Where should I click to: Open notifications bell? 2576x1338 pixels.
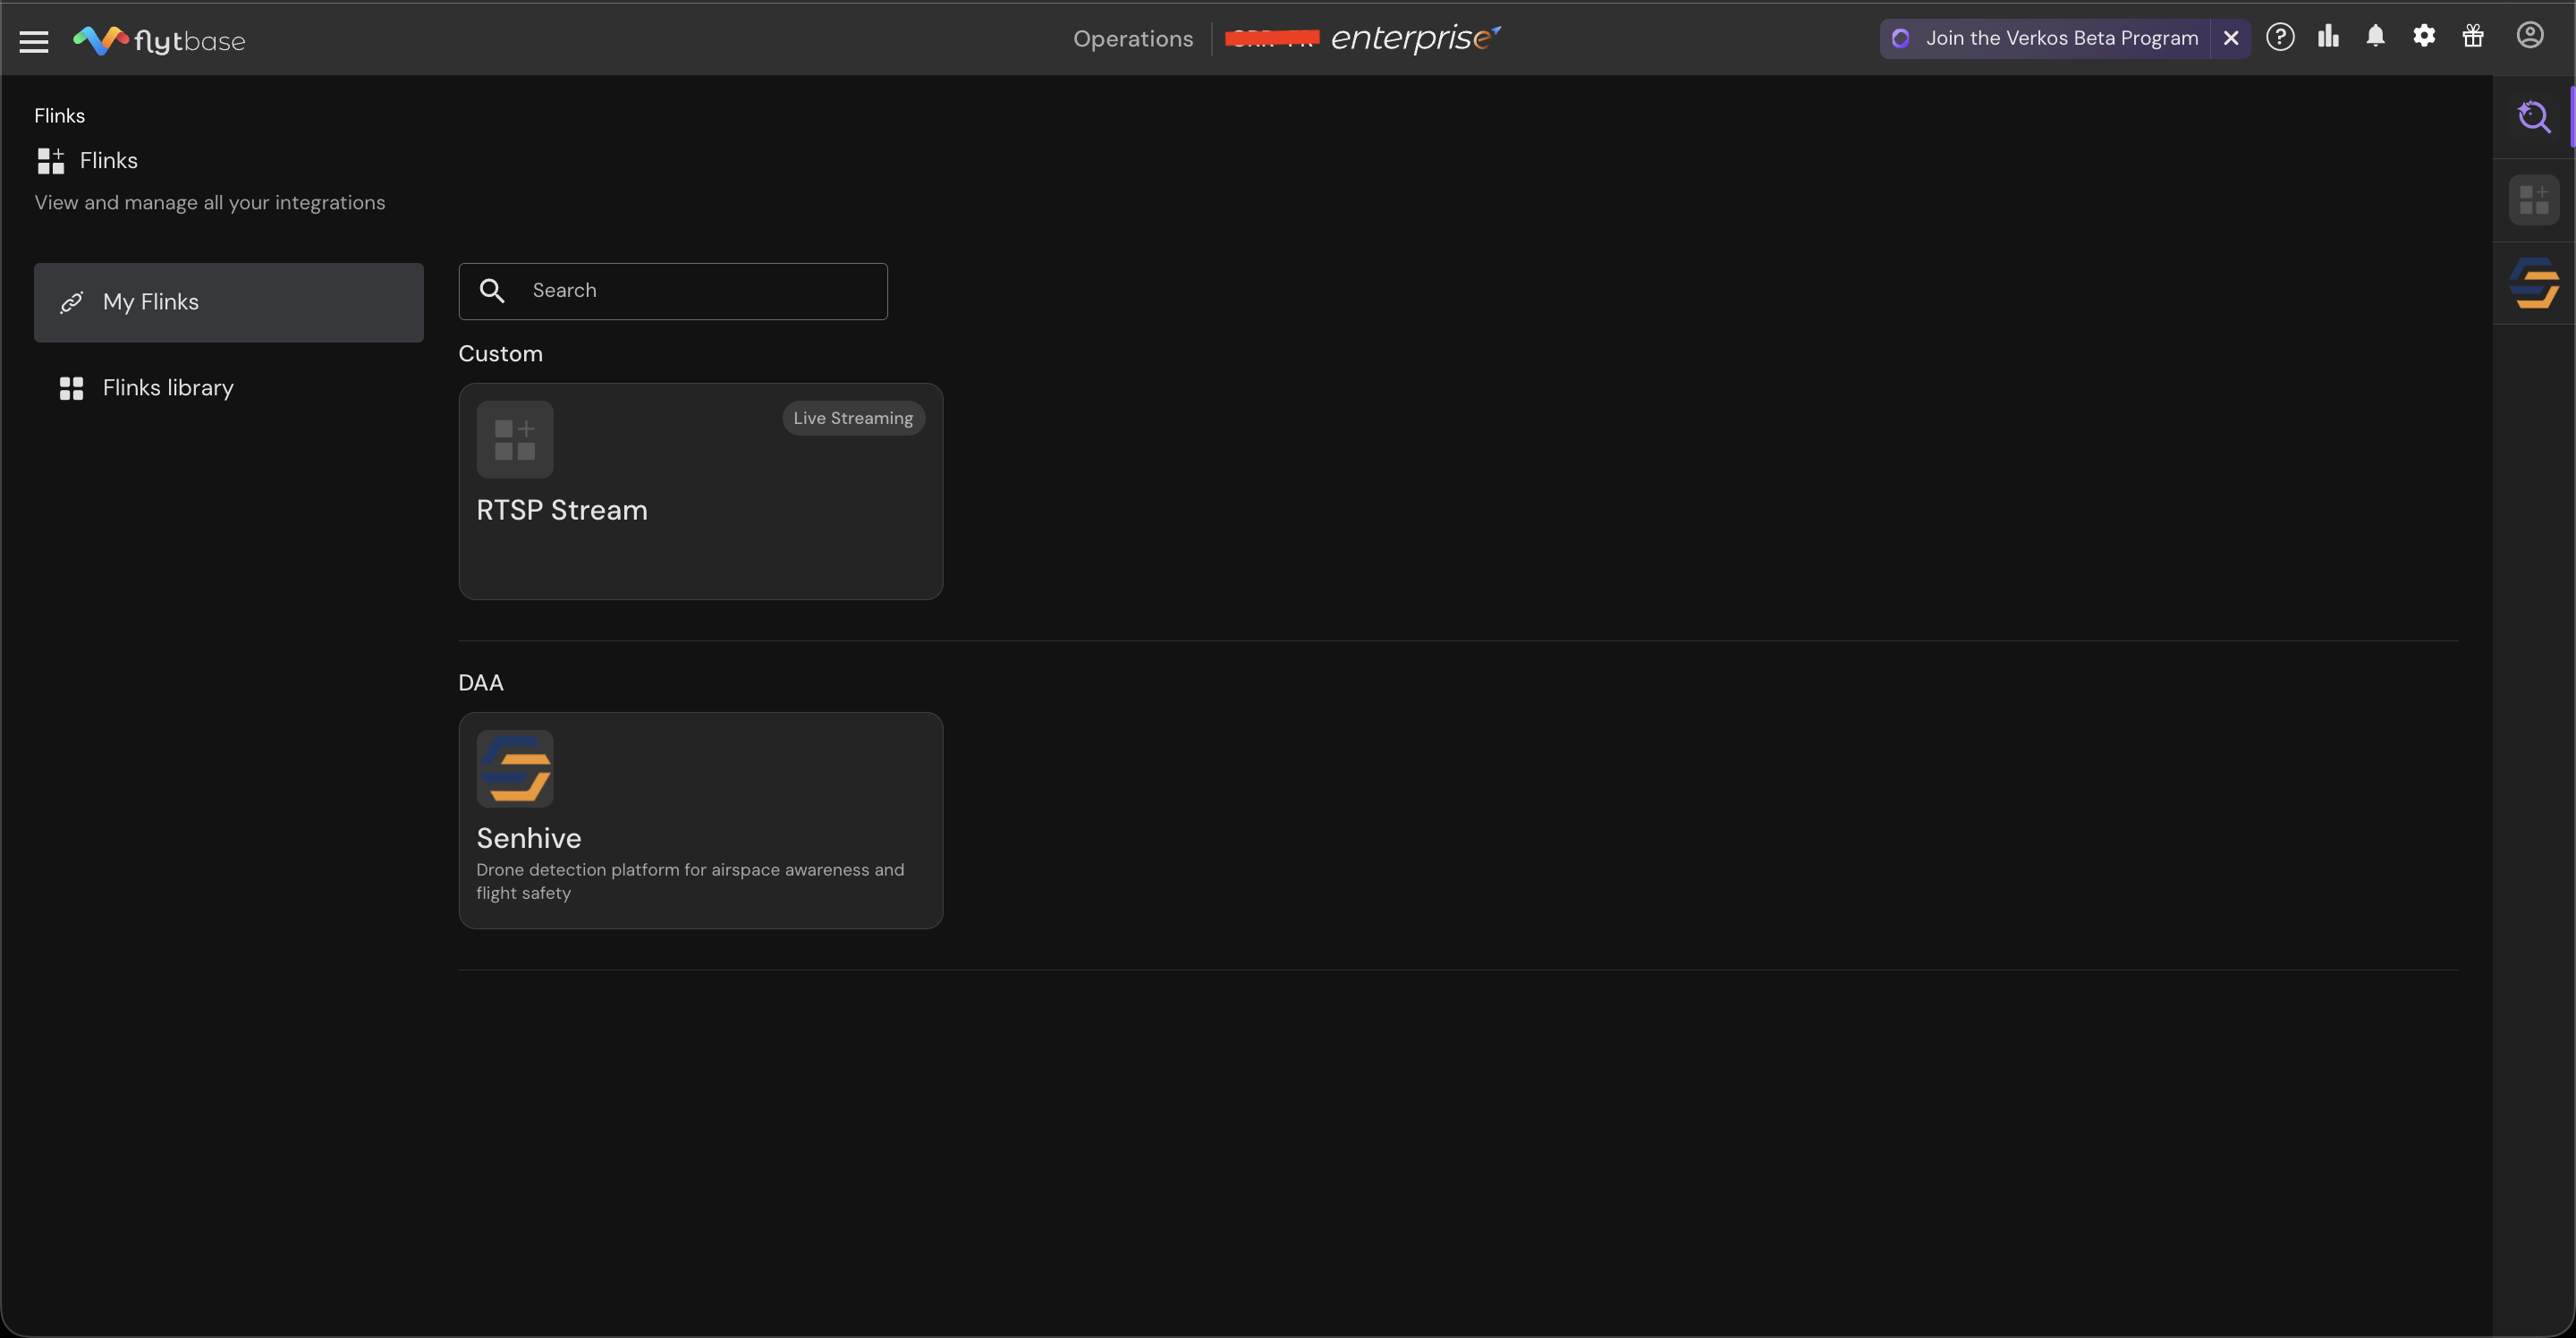2375,37
